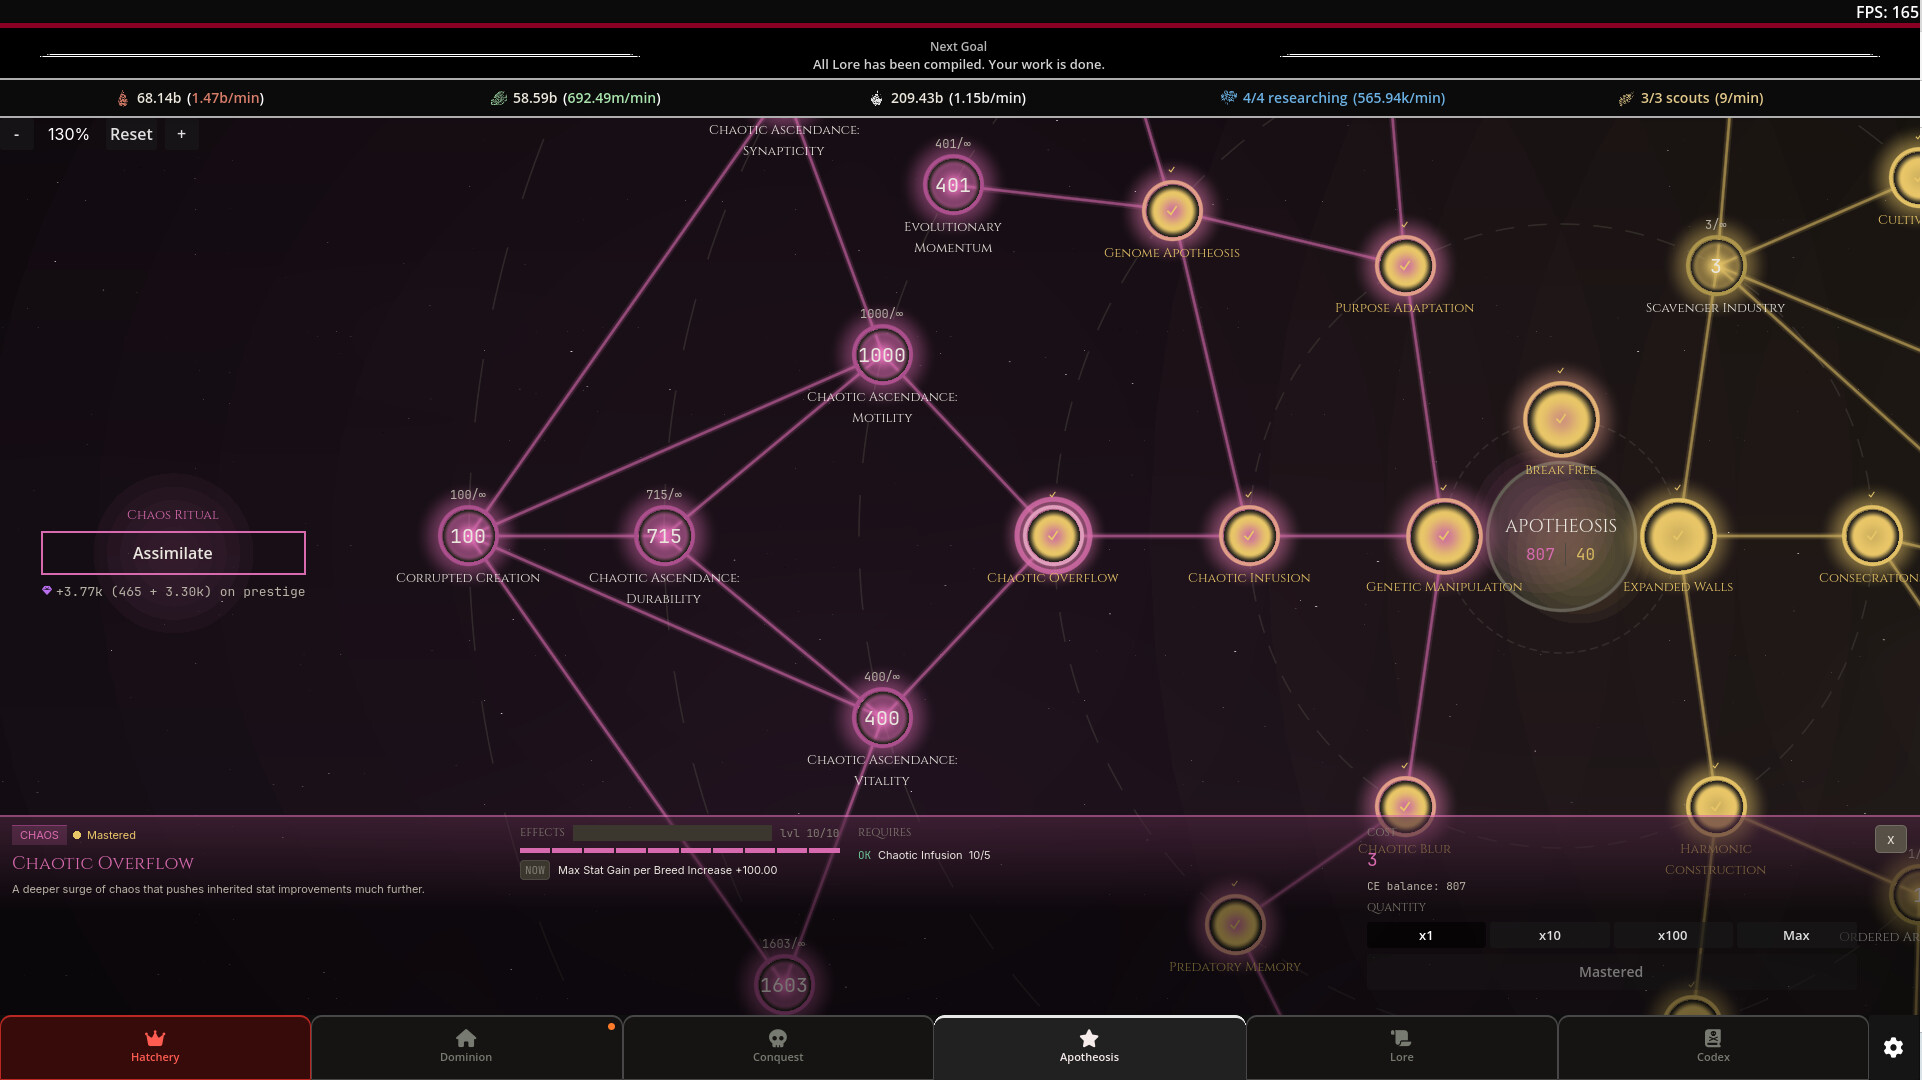Select Chaotic Ascendance: Motility node
Viewport: 1922px width, 1080px height.
882,355
